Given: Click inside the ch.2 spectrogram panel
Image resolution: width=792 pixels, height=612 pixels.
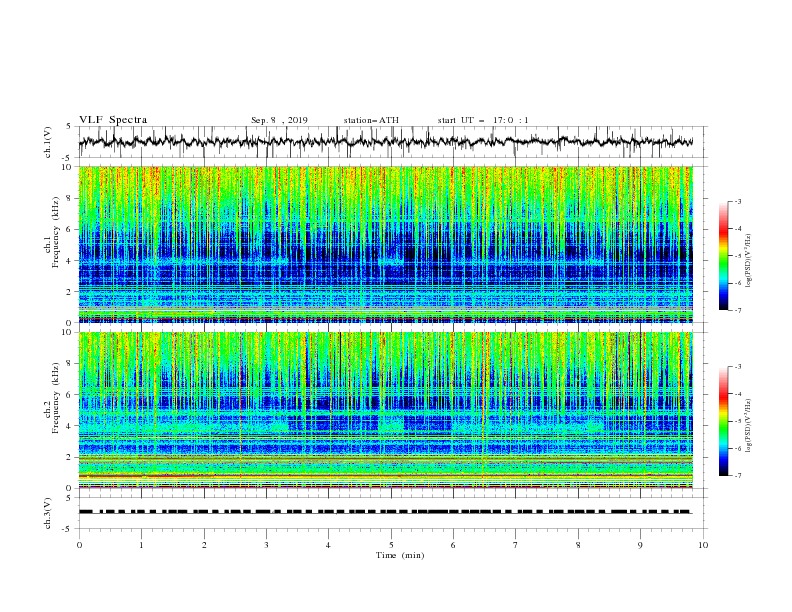Looking at the screenshot, I should (386, 410).
